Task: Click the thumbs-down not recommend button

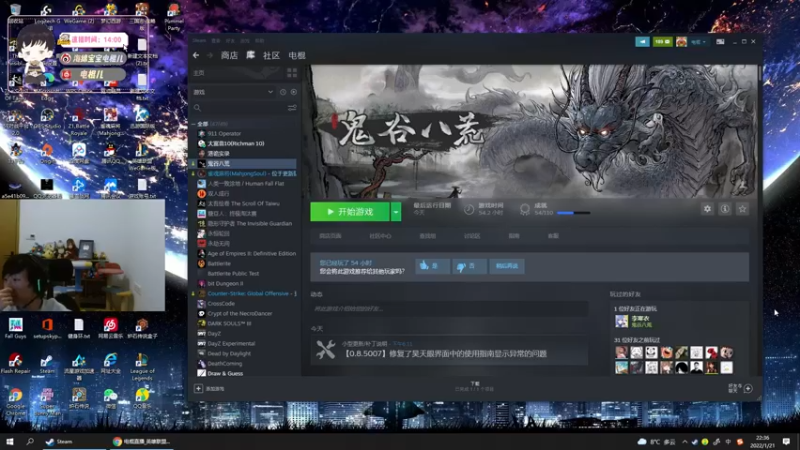Action: [469, 266]
